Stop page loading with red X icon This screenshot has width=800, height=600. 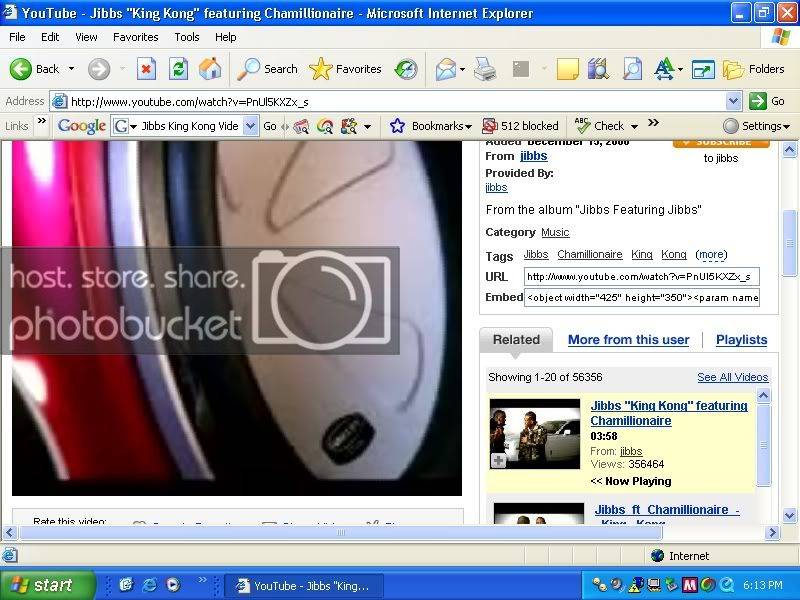146,69
